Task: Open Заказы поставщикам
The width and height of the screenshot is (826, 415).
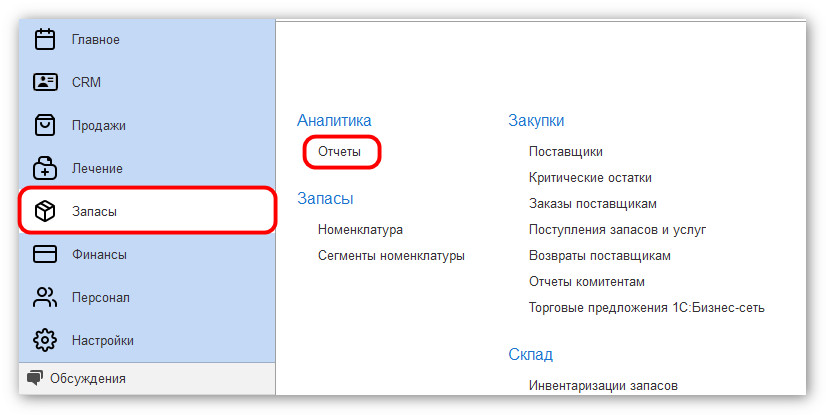Action: [x=593, y=203]
